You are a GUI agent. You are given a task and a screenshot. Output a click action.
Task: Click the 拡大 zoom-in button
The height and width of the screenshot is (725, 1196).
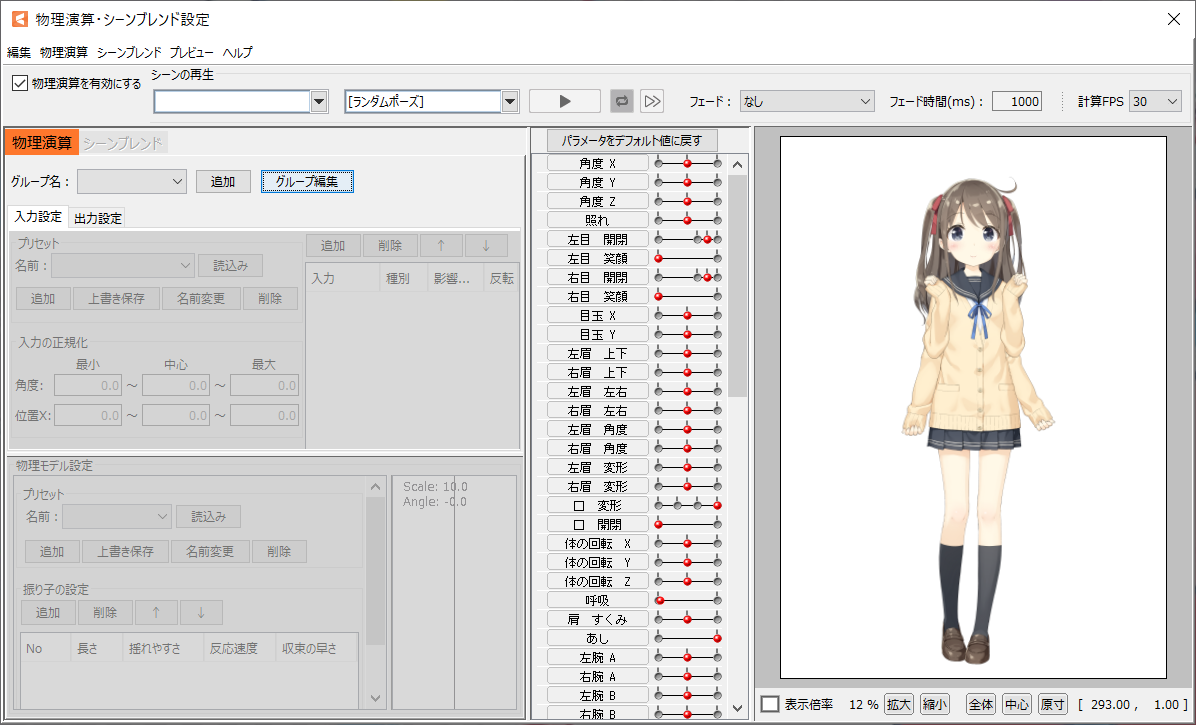pos(899,704)
